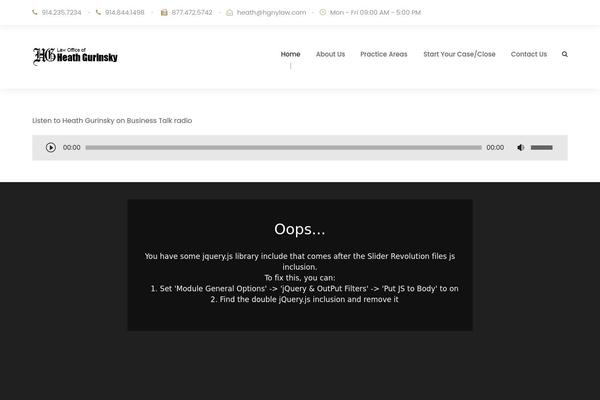This screenshot has height=400, width=600.
Task: Click the fax icon beside 877.472.5742
Action: pos(164,12)
